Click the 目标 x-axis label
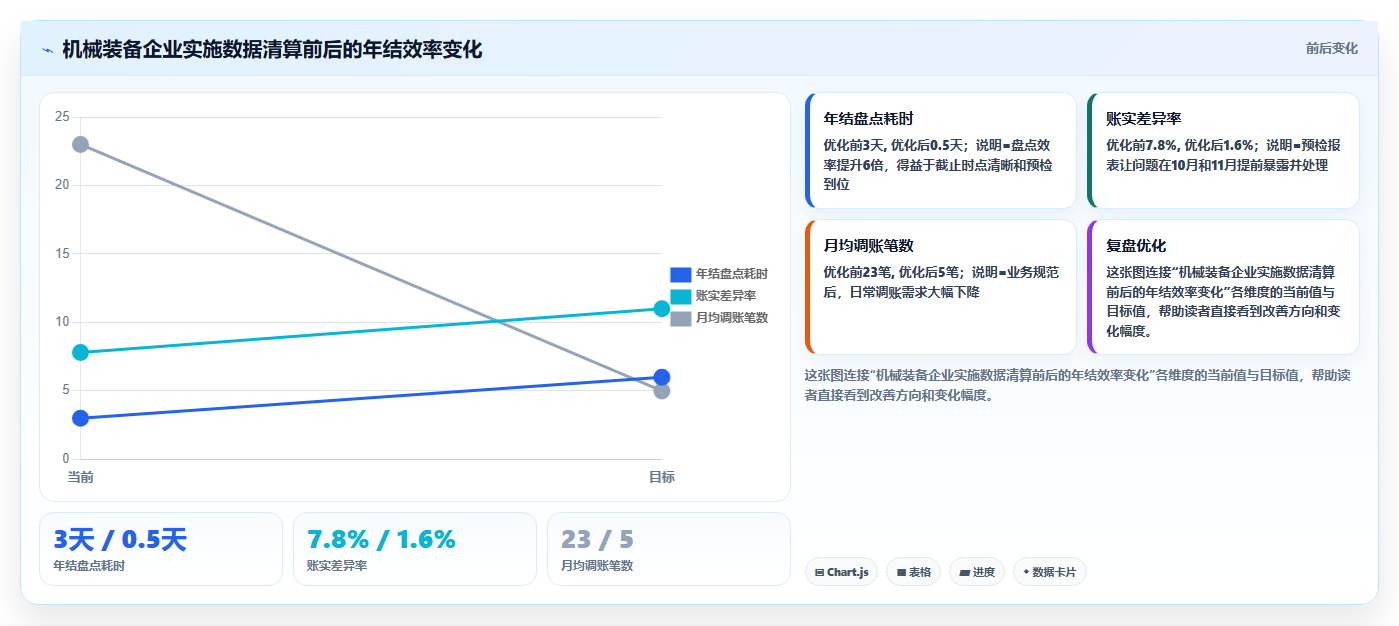Viewport: 1399px width, 626px height. [x=661, y=477]
